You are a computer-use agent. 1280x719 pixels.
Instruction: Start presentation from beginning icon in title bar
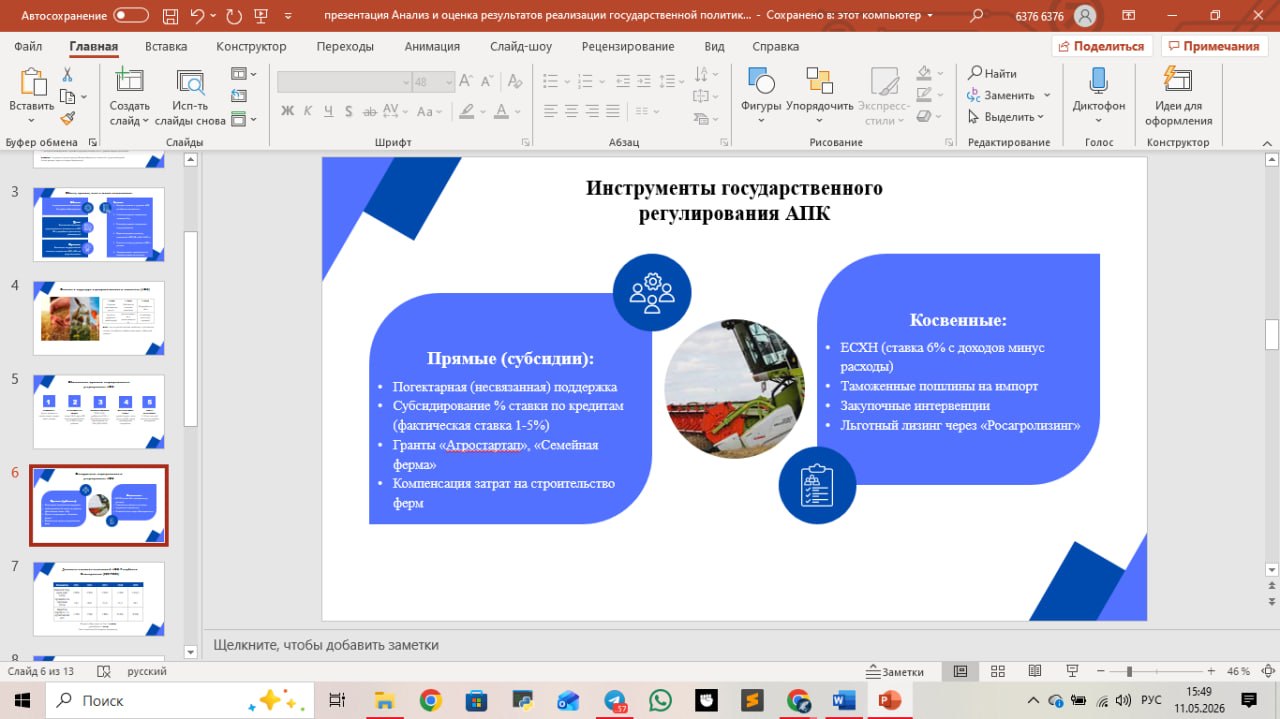[x=263, y=16]
